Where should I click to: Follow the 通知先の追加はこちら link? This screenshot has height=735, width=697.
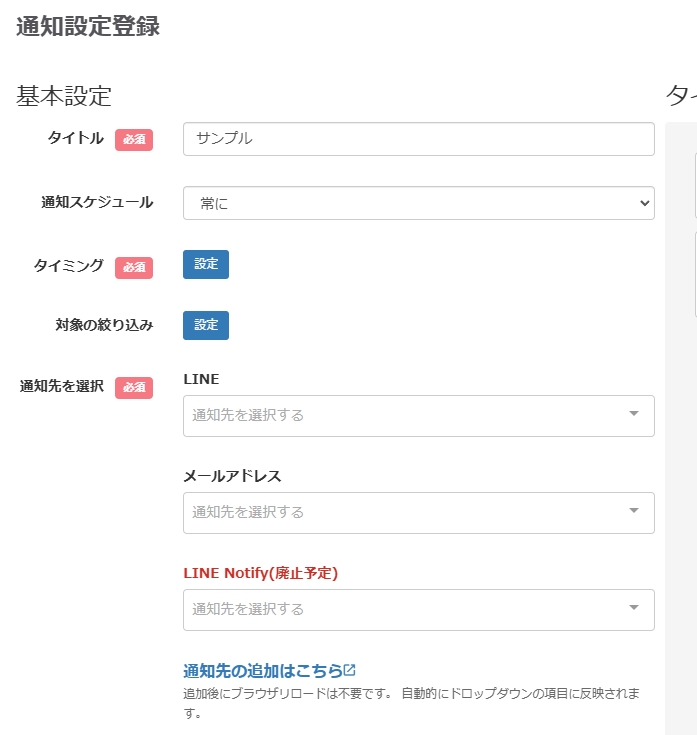262,670
